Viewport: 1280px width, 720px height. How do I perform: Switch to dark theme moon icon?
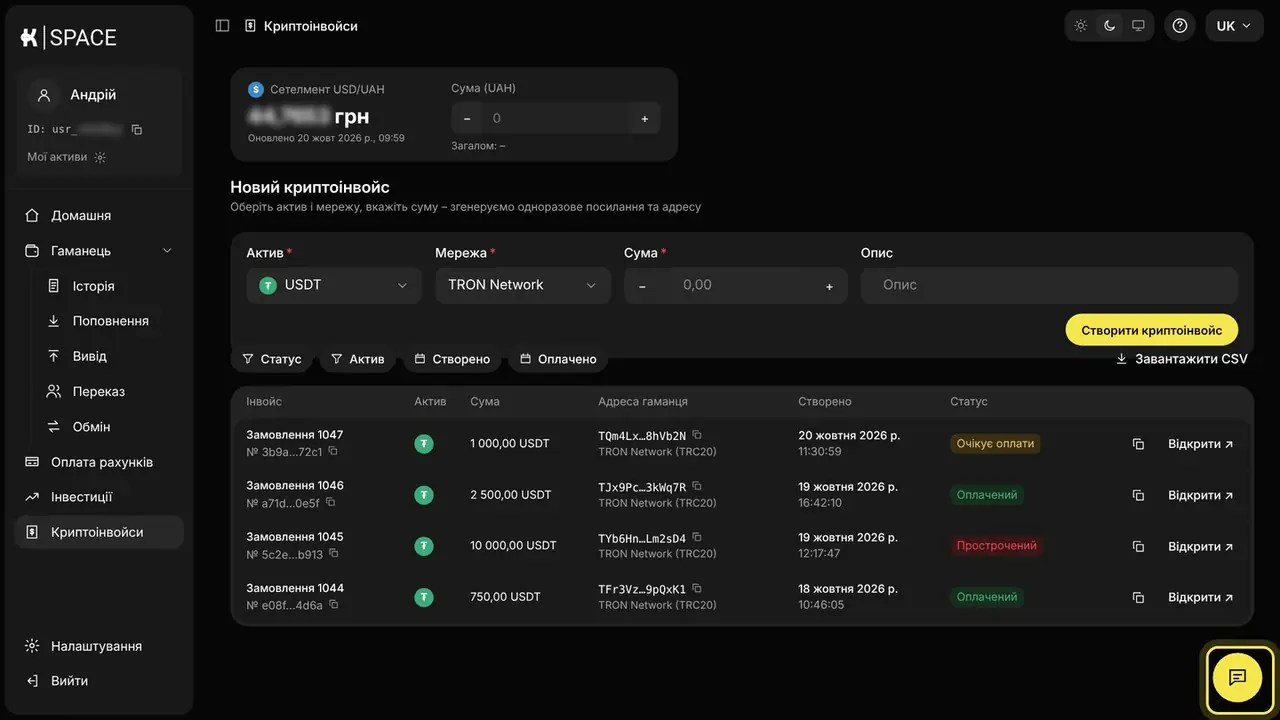coord(1109,26)
